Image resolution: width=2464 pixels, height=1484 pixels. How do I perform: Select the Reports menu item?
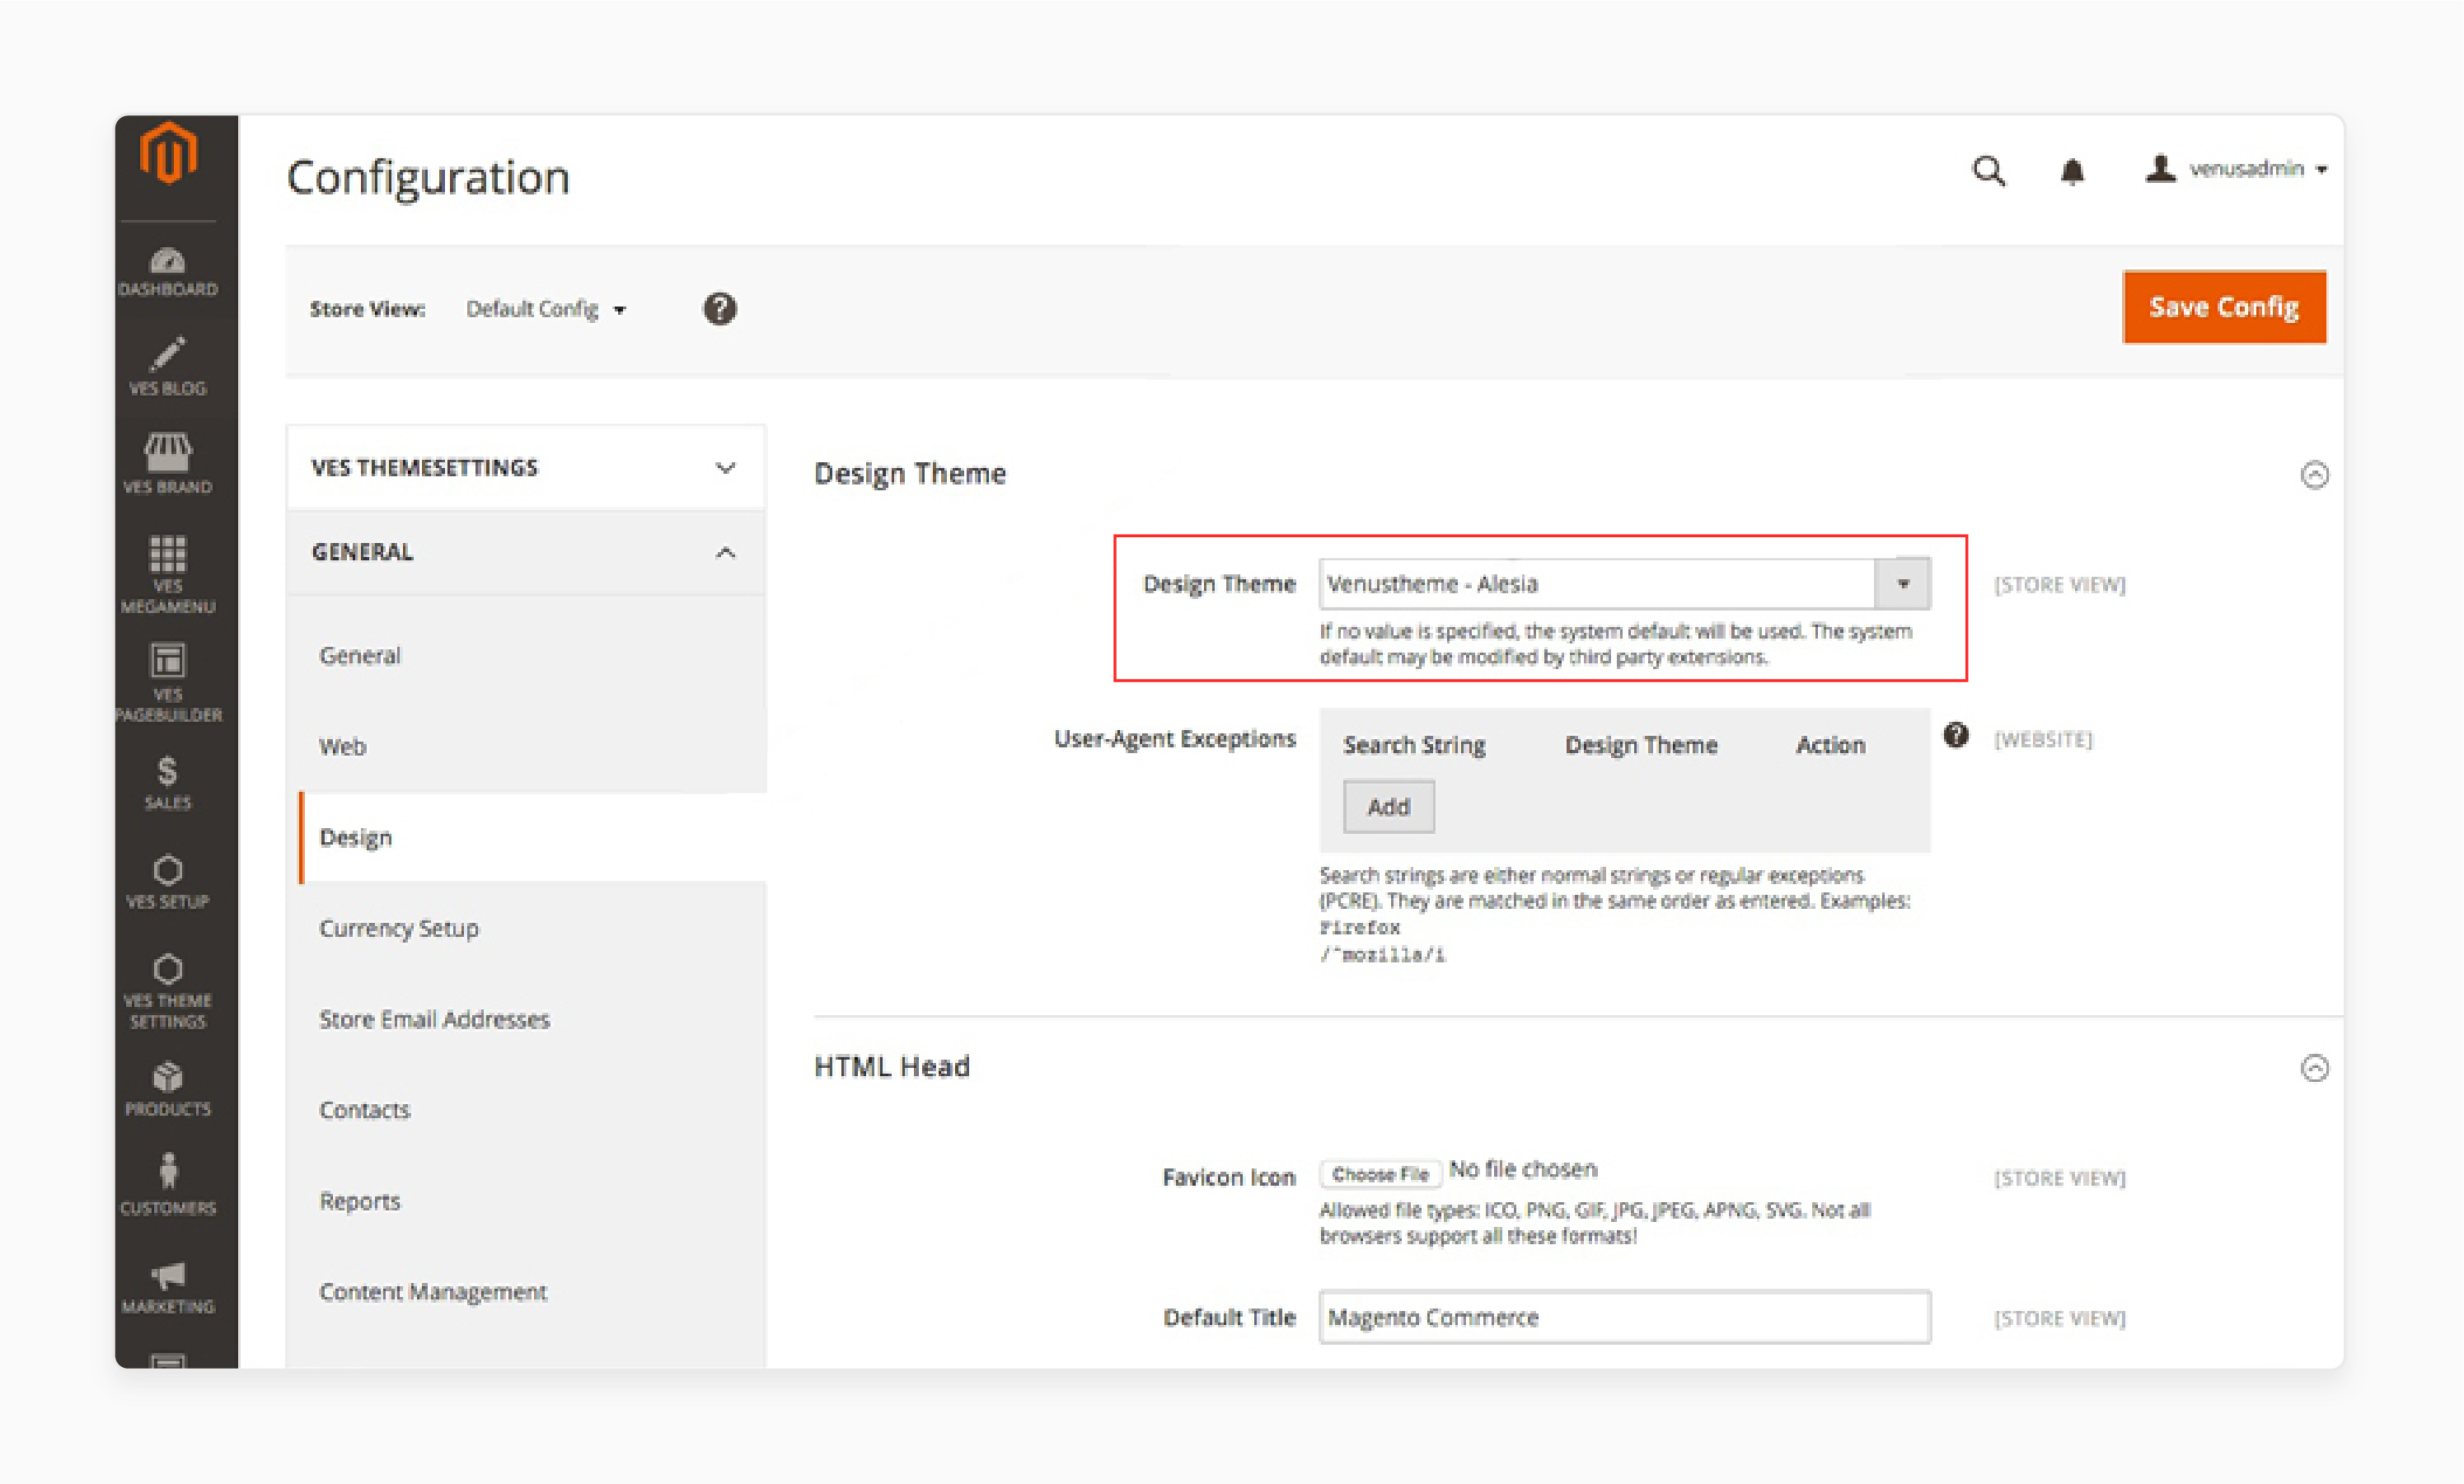point(360,1201)
